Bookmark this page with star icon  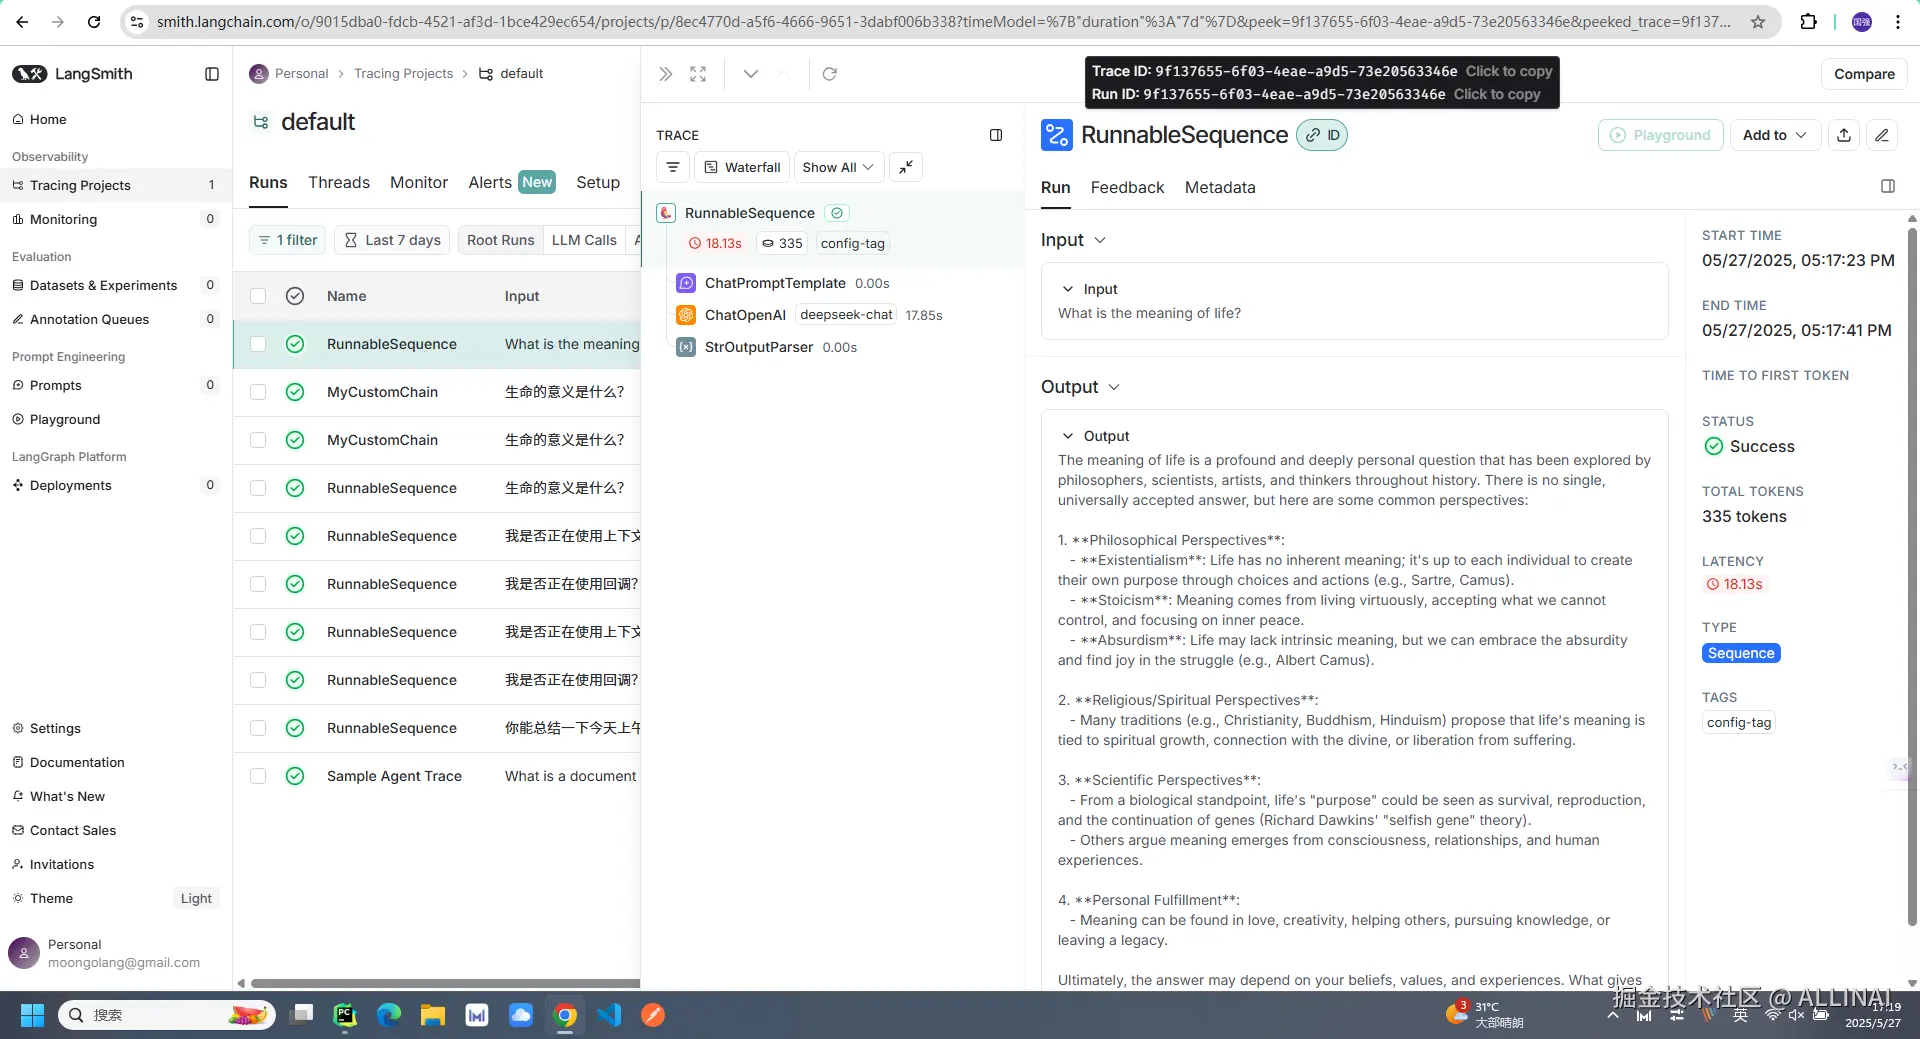1758,22
